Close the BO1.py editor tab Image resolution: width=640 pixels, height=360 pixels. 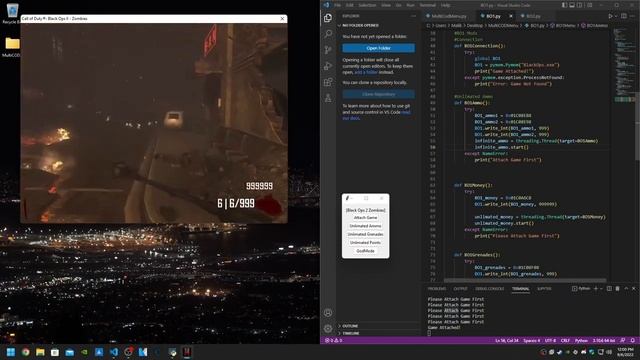click(511, 16)
